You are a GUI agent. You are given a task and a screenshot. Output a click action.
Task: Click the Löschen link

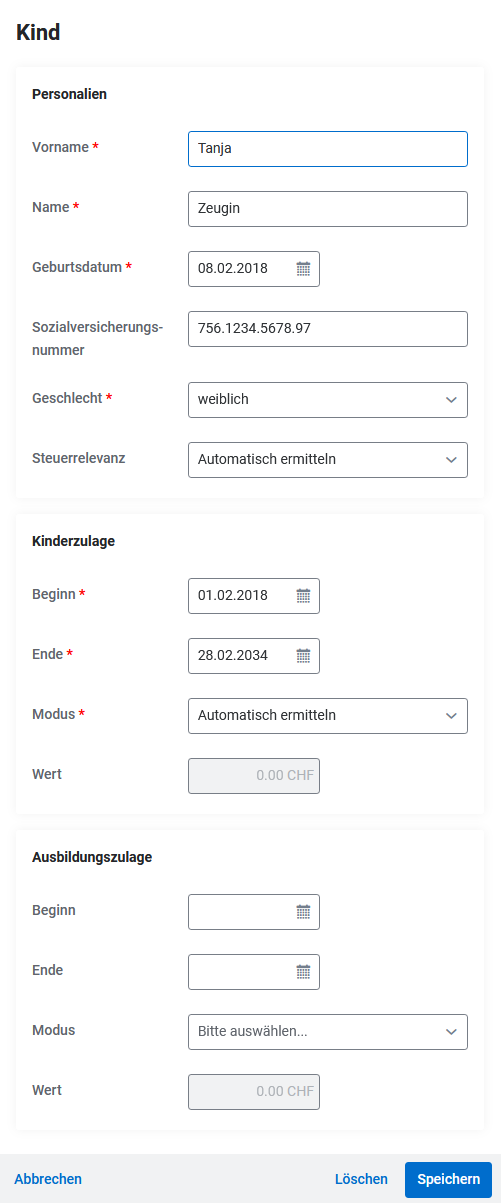coord(361,1179)
